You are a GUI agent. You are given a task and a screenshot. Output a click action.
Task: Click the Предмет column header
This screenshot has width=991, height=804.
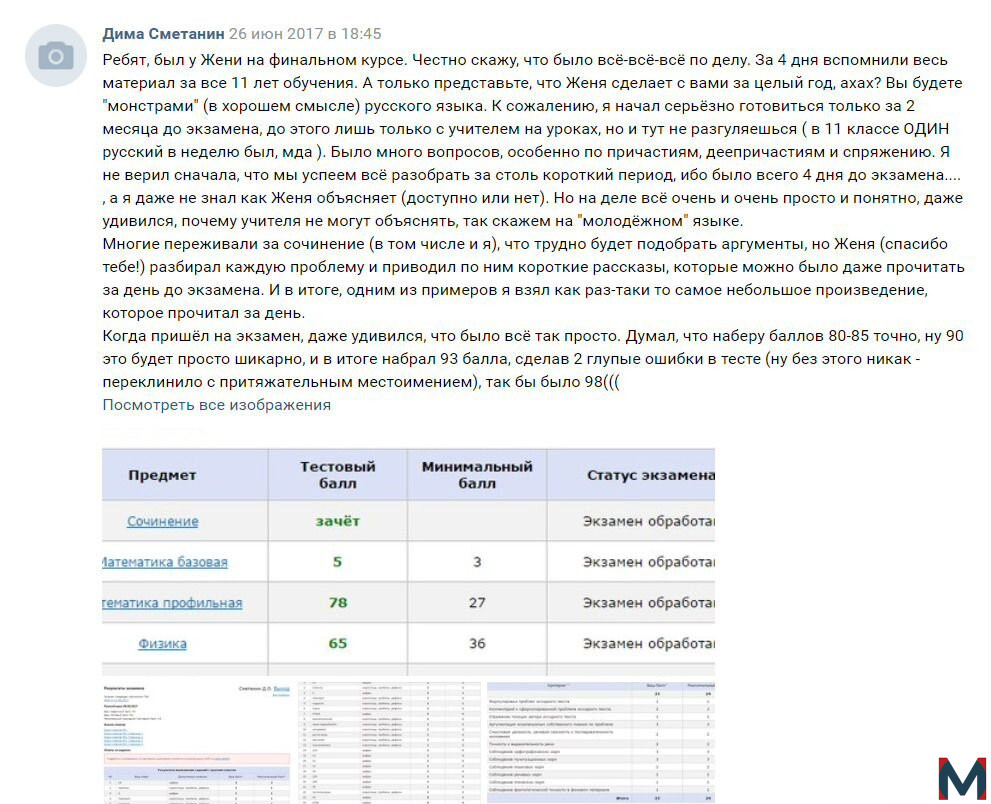(x=162, y=475)
